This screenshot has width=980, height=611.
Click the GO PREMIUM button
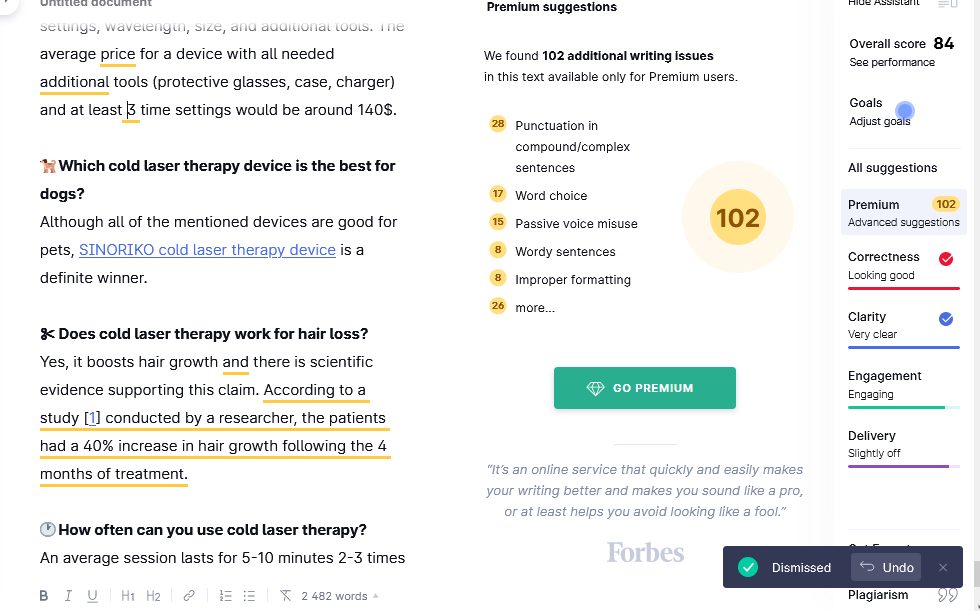[644, 388]
